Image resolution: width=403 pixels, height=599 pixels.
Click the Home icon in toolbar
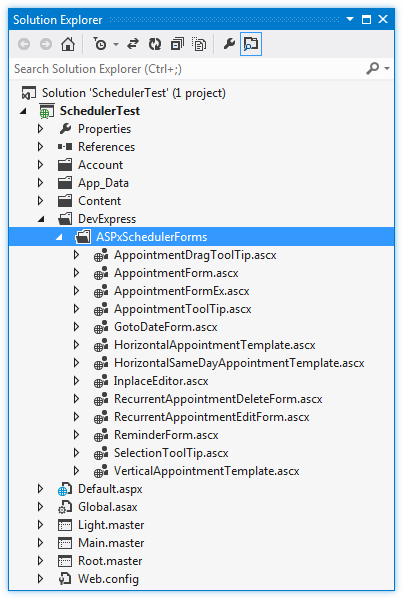pyautogui.click(x=68, y=44)
